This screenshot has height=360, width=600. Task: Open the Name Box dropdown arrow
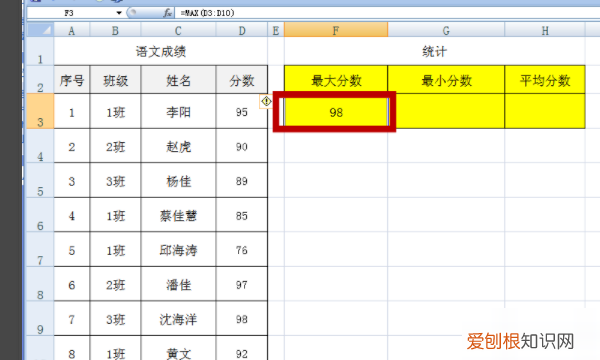(119, 13)
